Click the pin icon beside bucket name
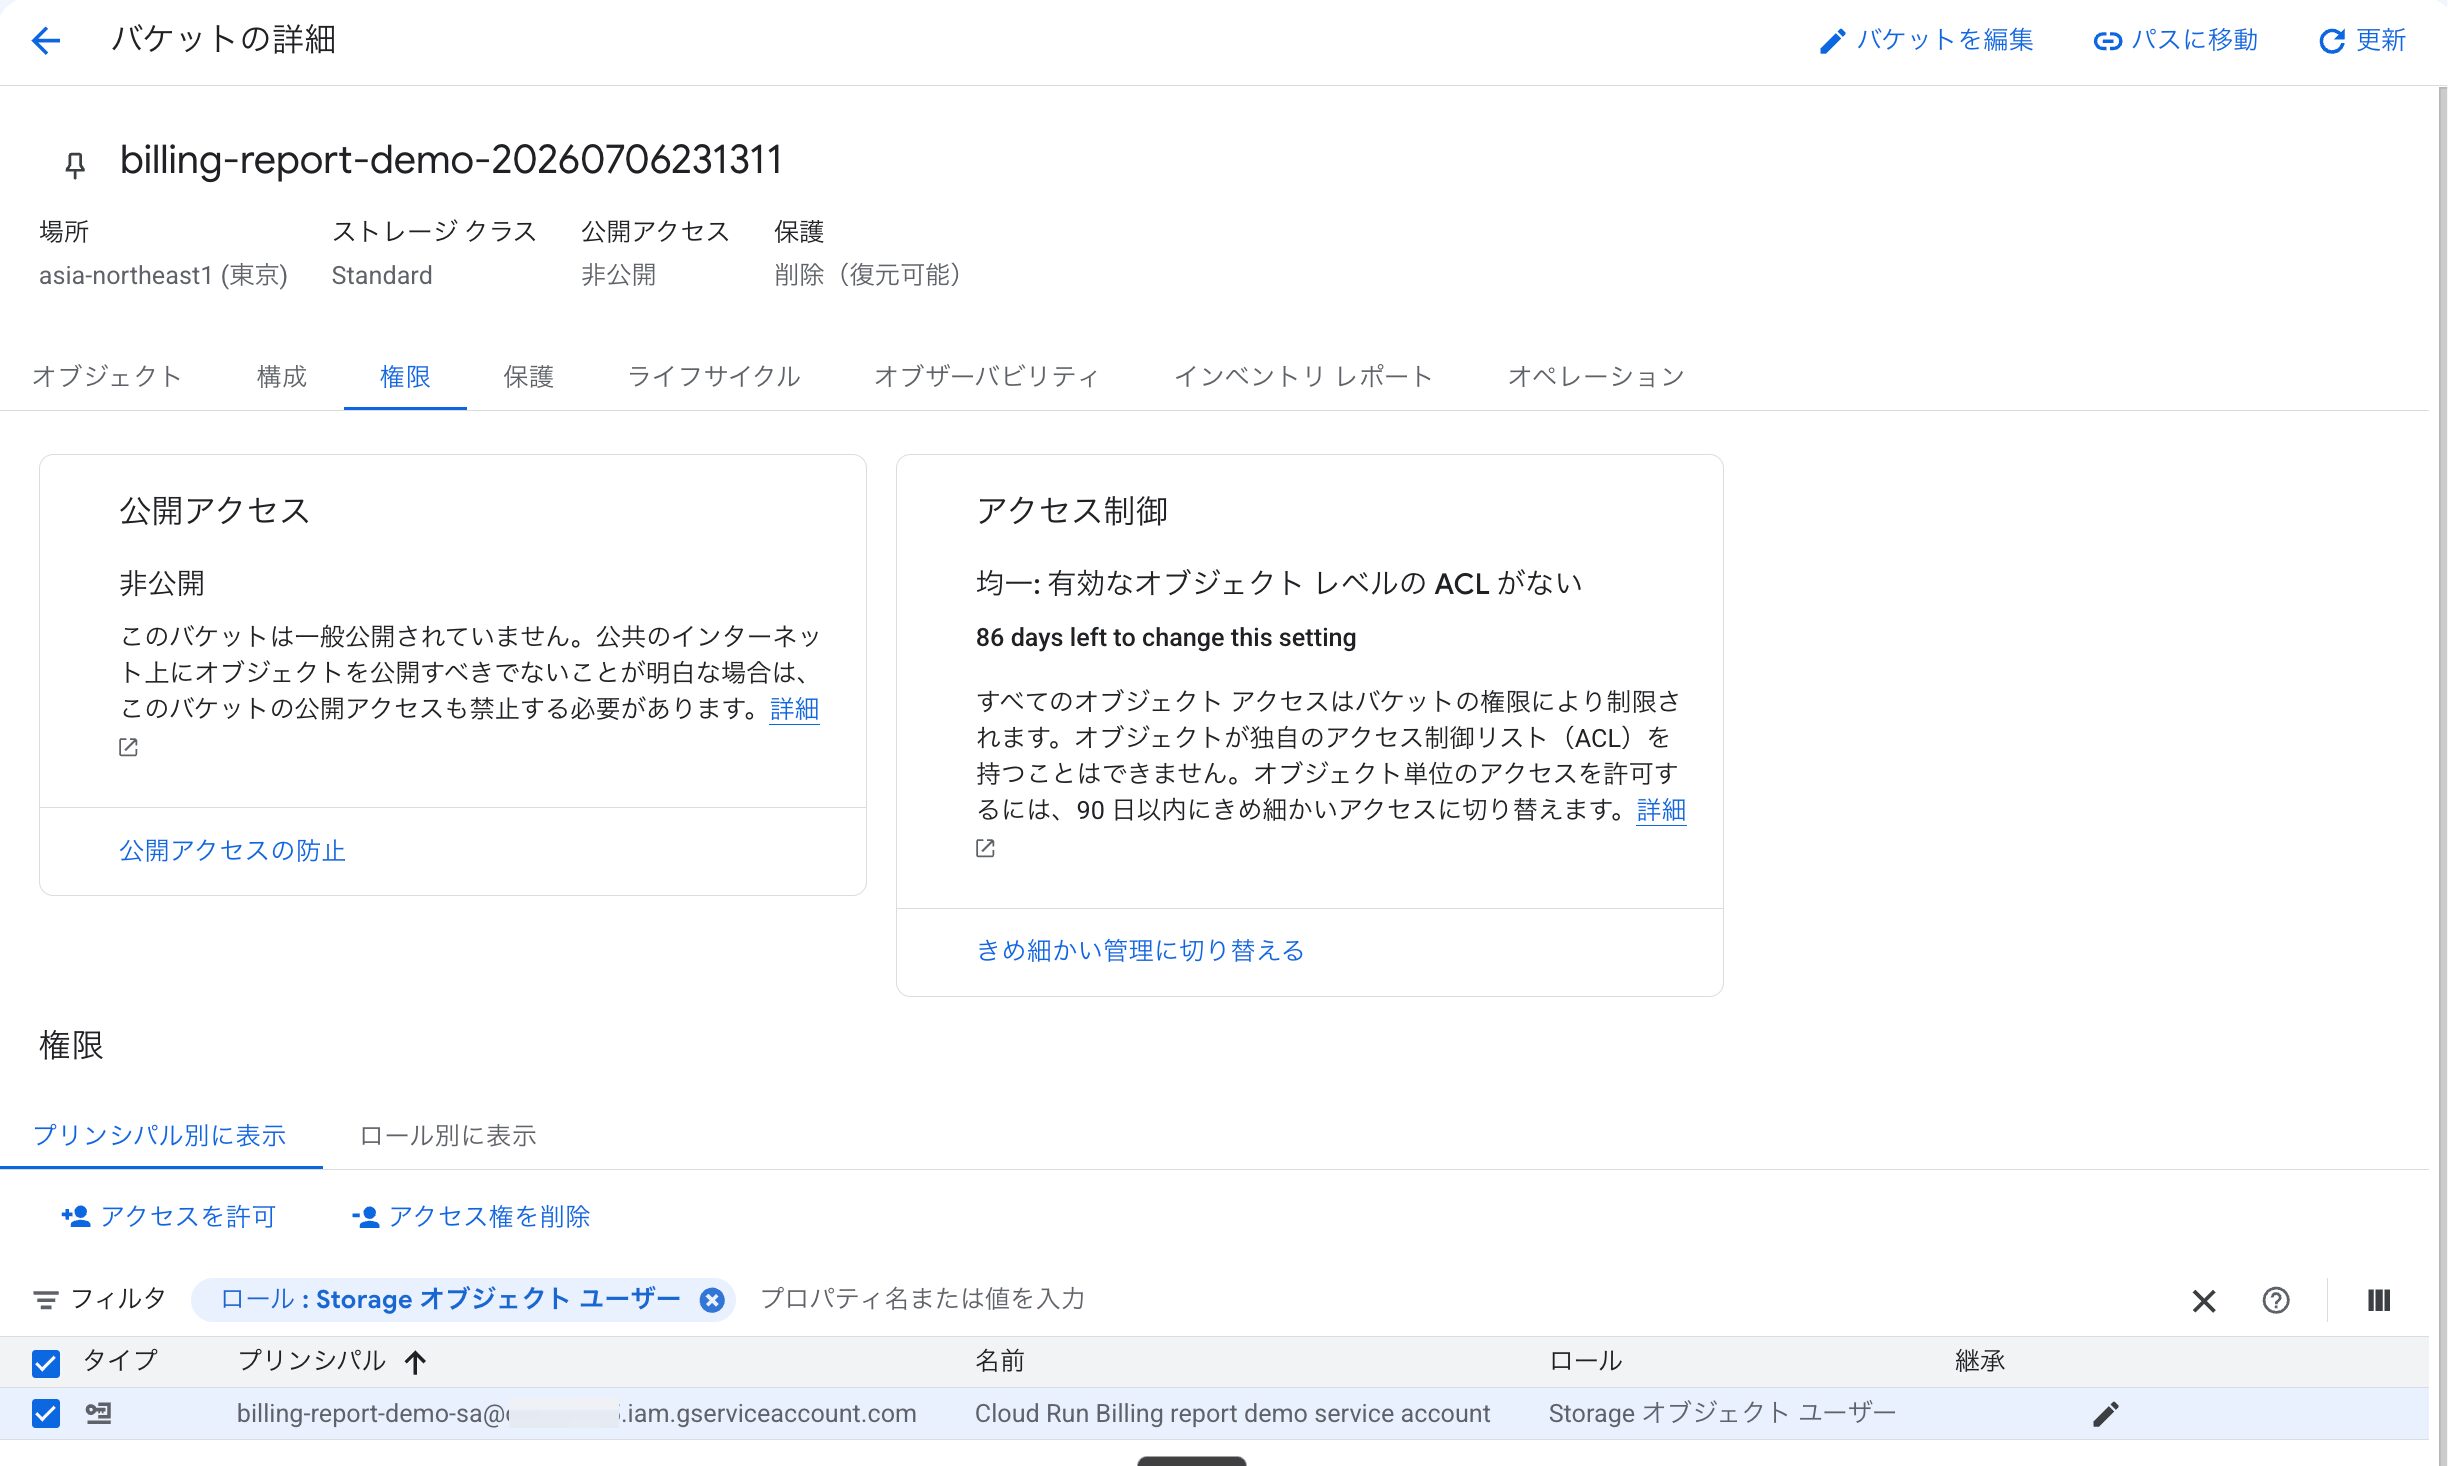 pyautogui.click(x=75, y=164)
